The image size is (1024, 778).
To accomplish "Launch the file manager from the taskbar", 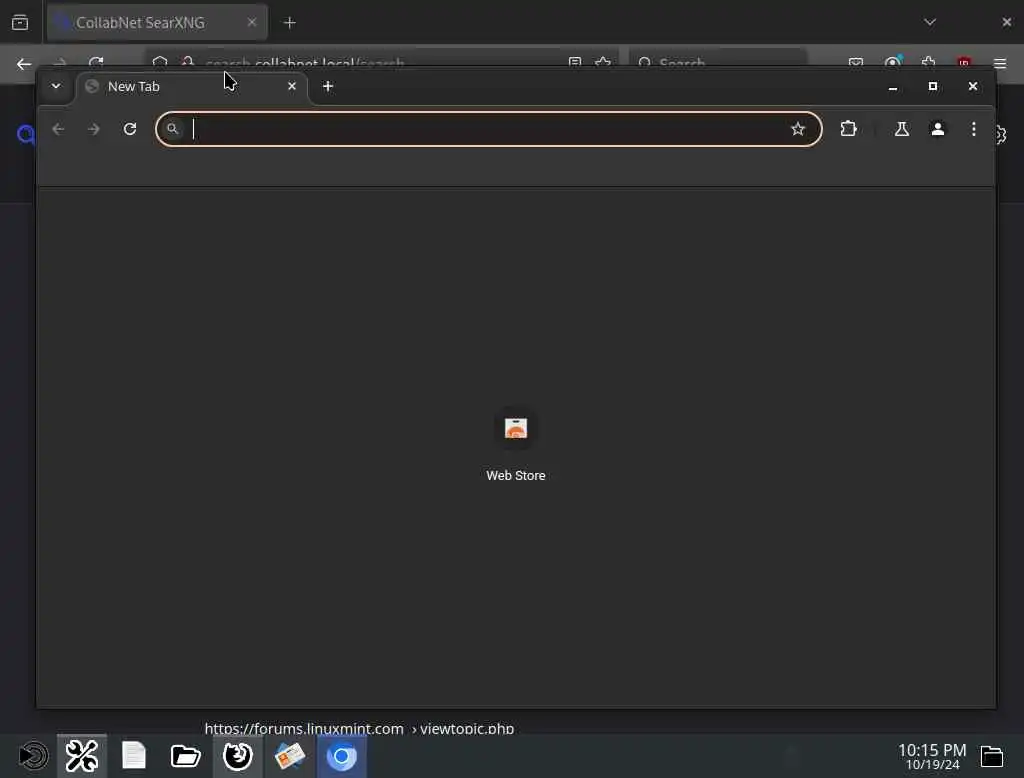I will tap(185, 756).
